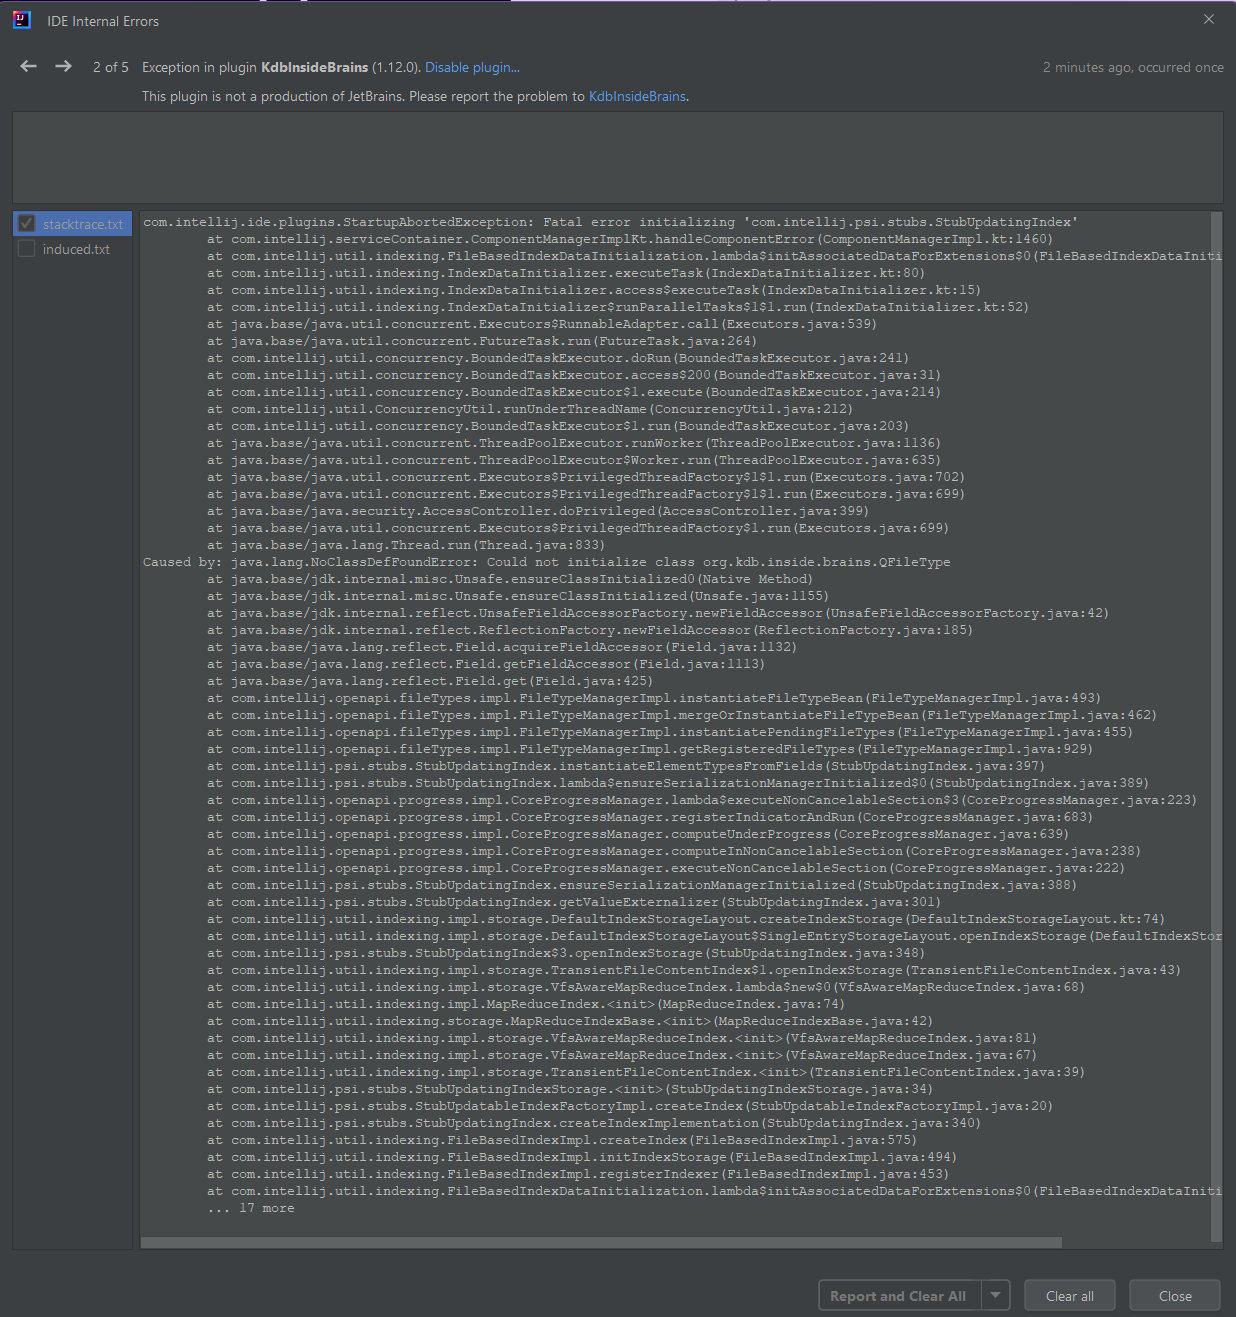Click the Thread.run(Thread.java:833) stack line

pos(406,545)
